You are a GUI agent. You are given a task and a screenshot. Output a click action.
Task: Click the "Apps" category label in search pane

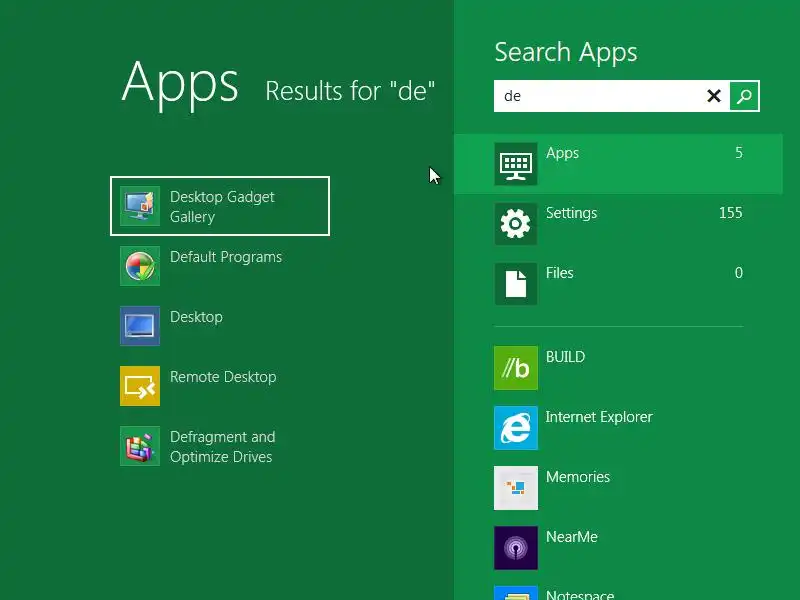(562, 153)
